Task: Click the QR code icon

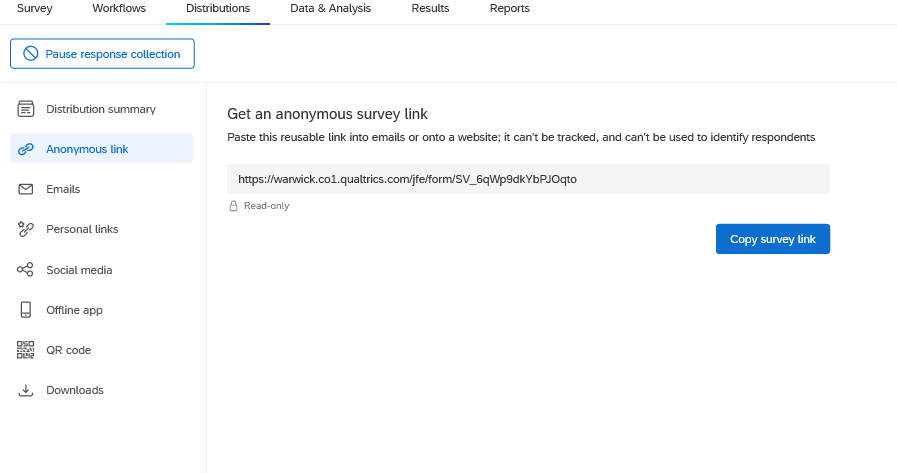Action: (x=26, y=350)
